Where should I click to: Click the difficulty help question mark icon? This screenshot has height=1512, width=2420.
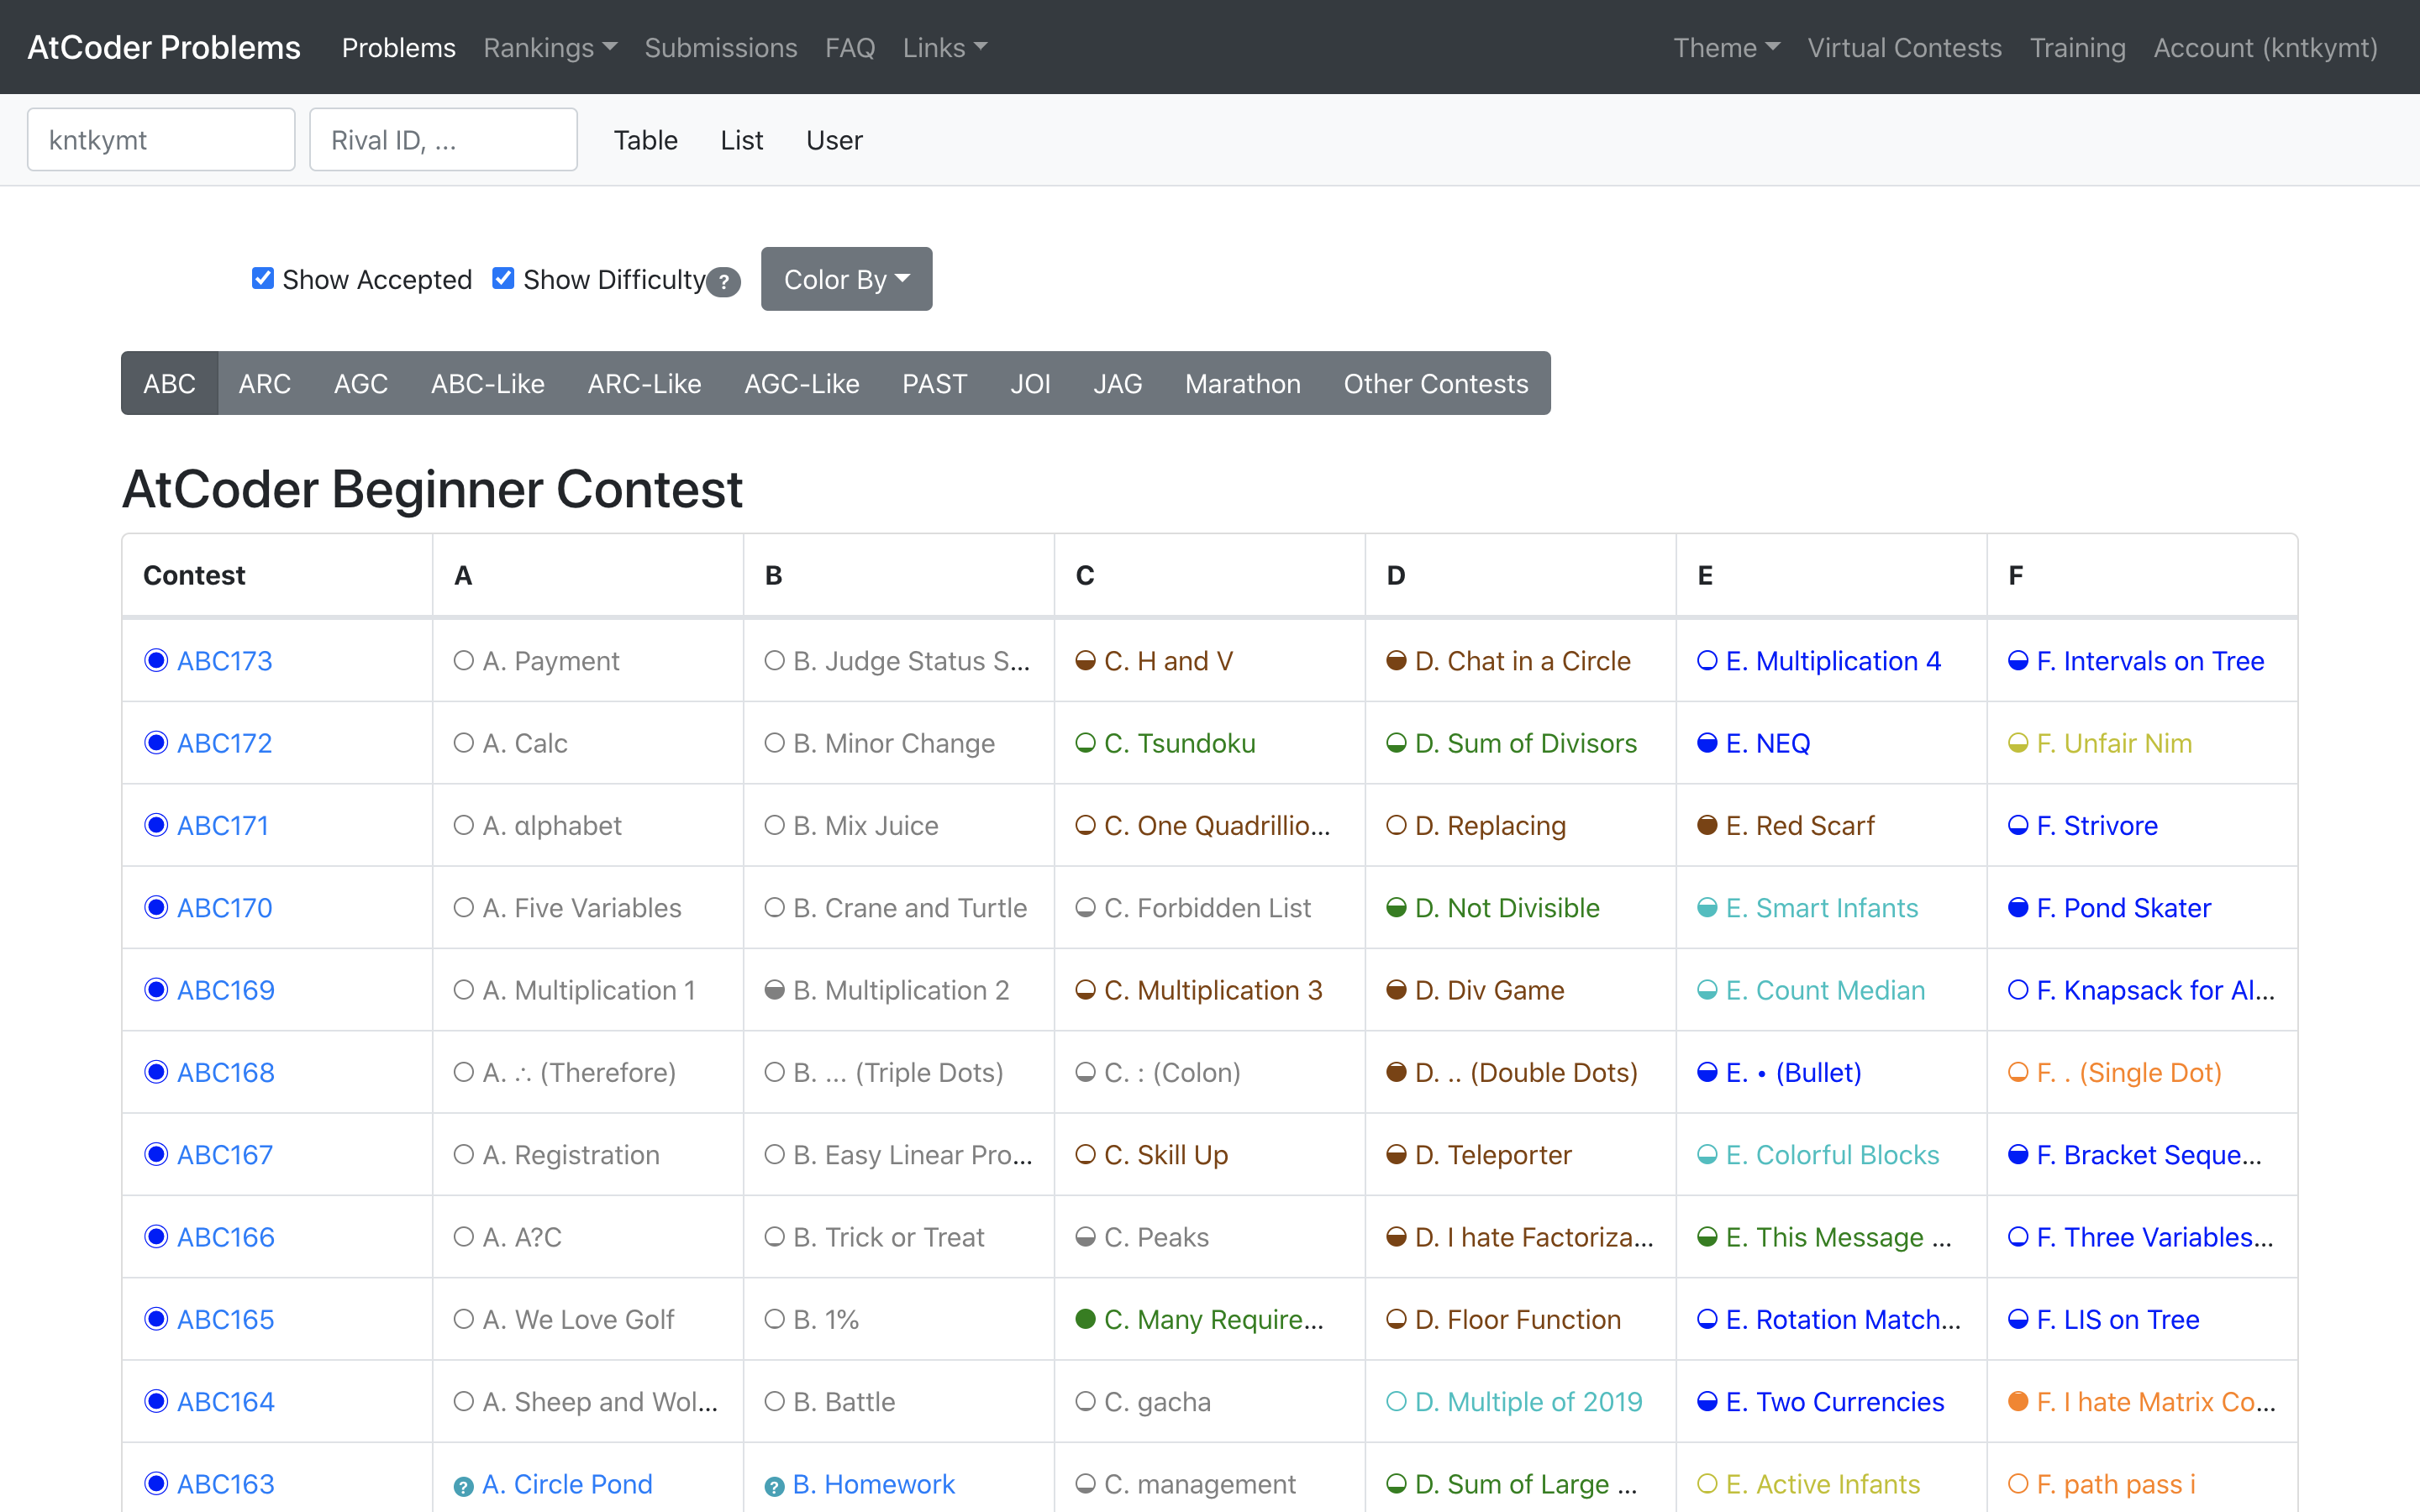723,282
